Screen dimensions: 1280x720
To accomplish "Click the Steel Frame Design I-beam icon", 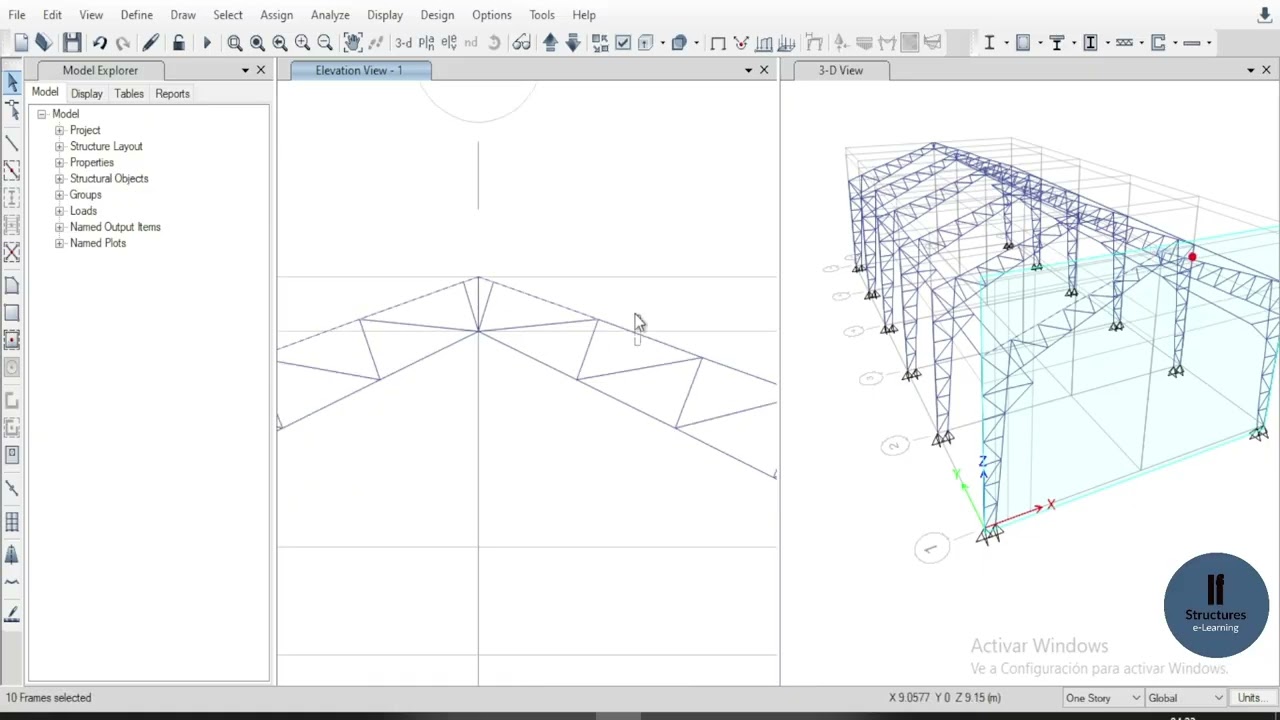I will tap(989, 42).
